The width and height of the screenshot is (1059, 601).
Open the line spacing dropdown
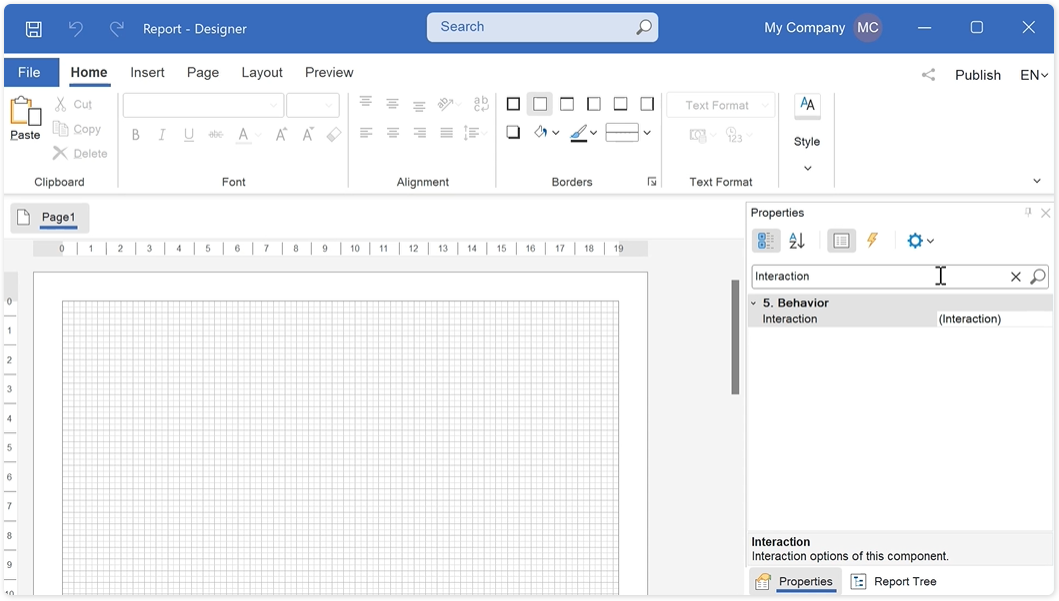[475, 133]
